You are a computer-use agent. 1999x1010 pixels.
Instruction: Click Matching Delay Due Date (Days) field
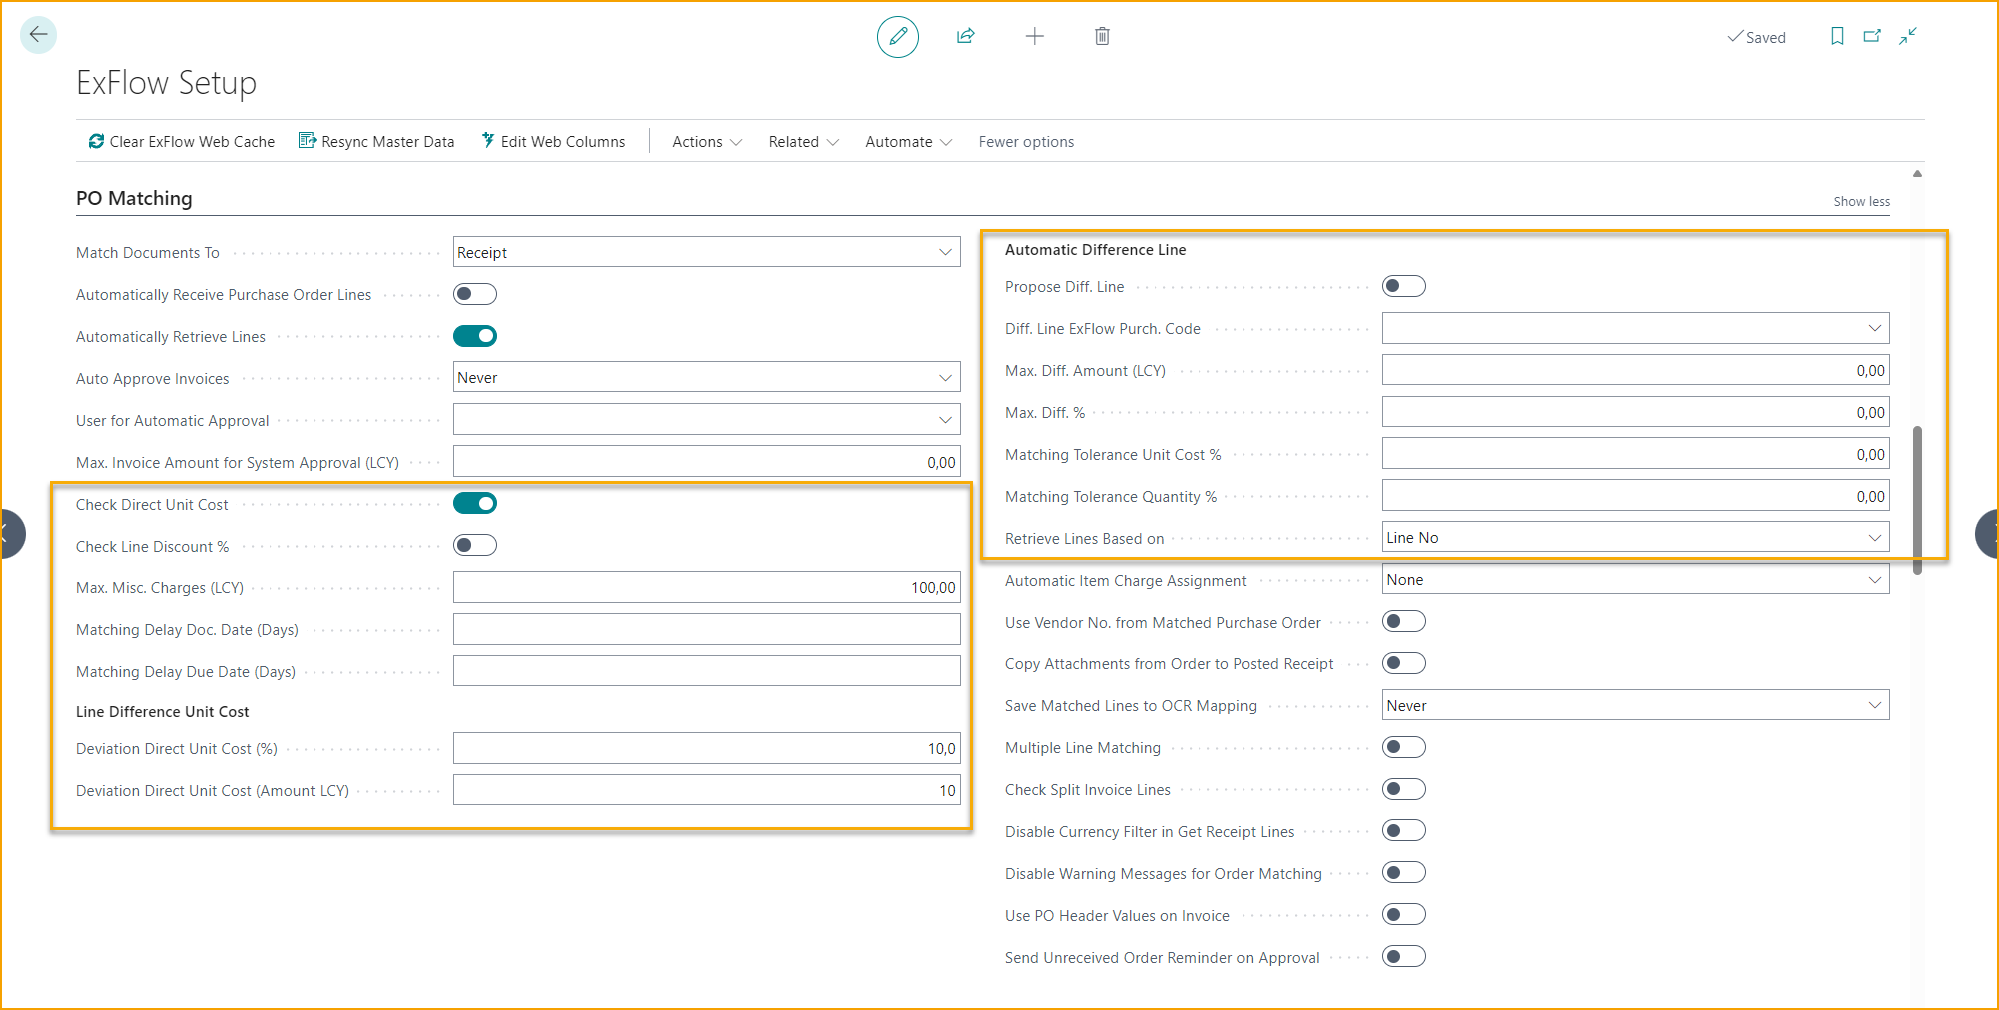coord(706,670)
